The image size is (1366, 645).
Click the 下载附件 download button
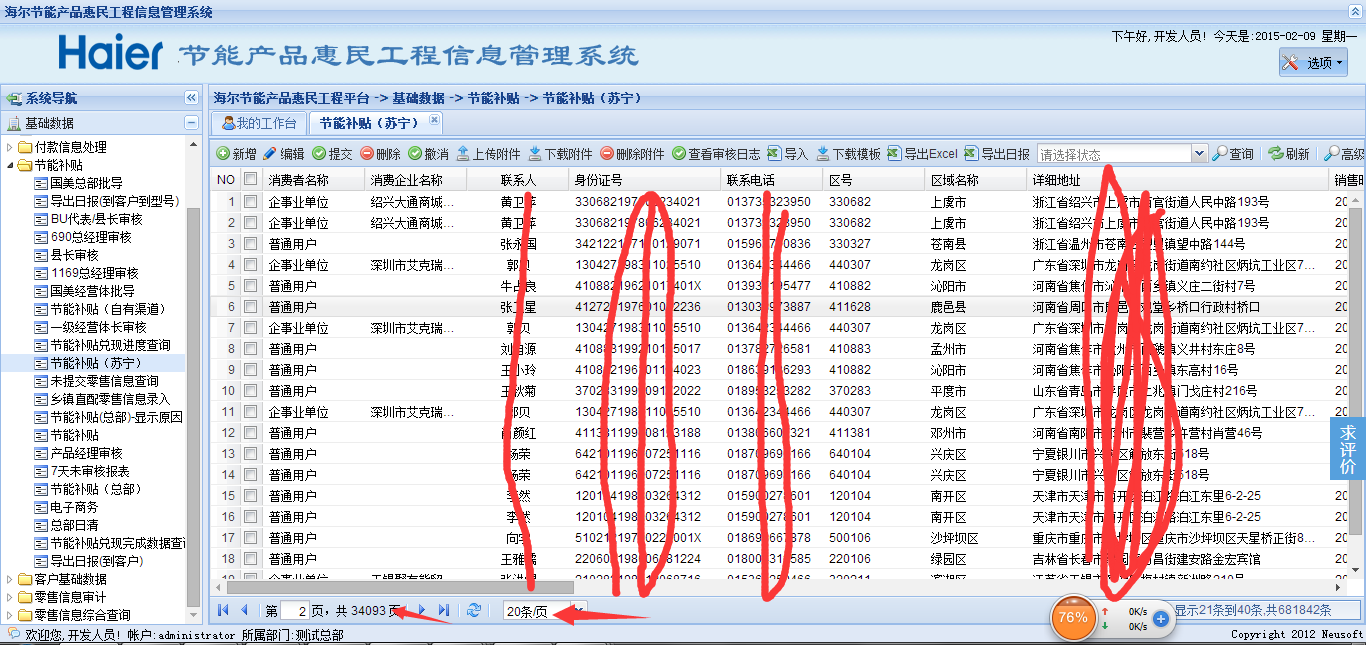tap(560, 154)
